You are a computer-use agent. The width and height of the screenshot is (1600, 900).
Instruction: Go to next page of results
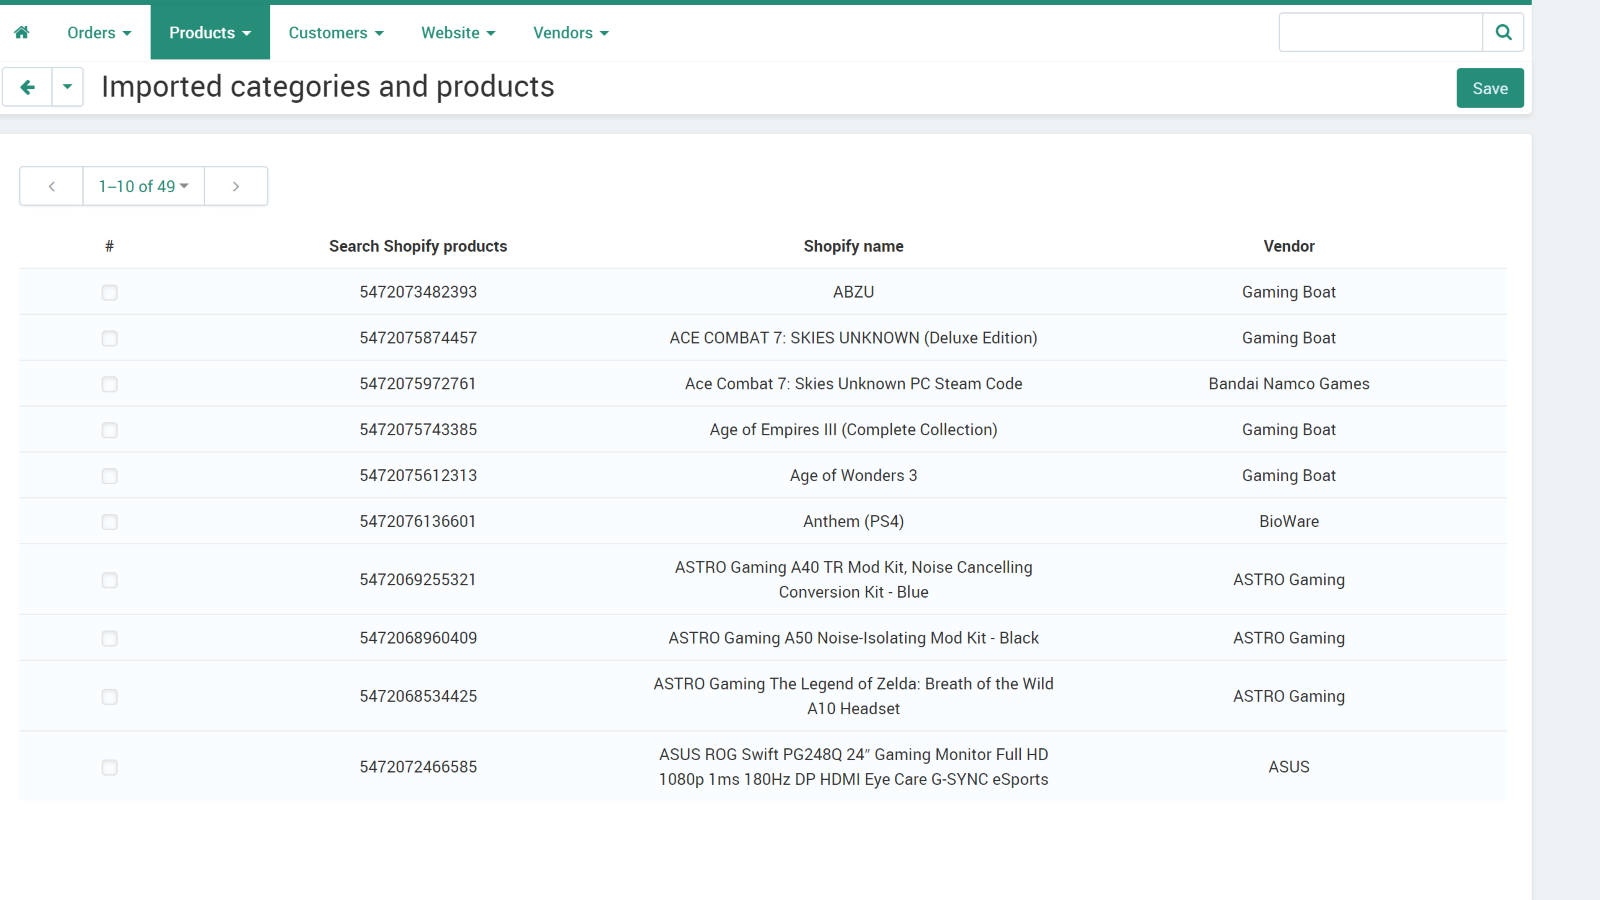point(236,186)
